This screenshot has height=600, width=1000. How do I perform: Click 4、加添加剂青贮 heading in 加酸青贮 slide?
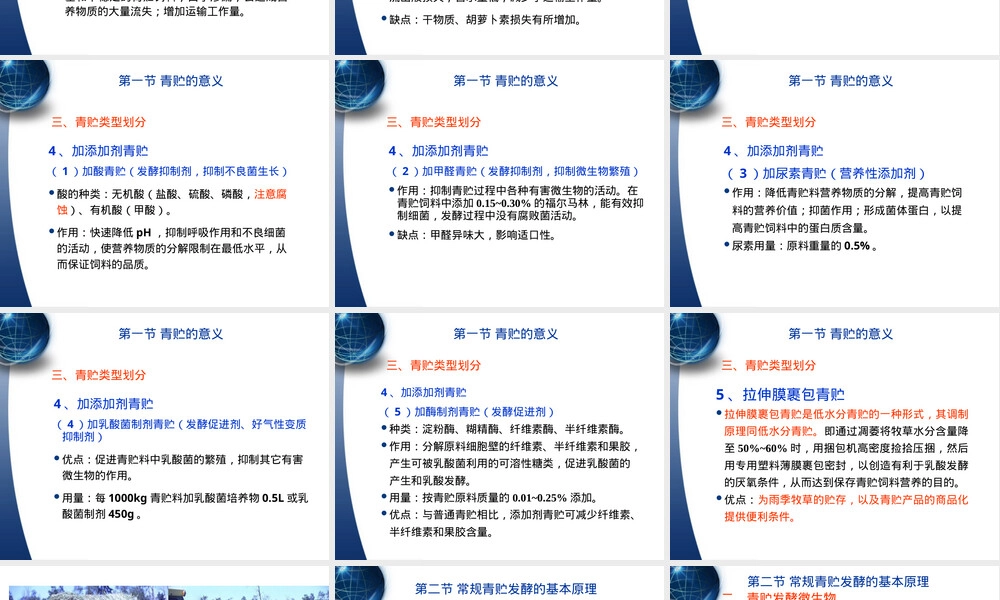coord(98,150)
